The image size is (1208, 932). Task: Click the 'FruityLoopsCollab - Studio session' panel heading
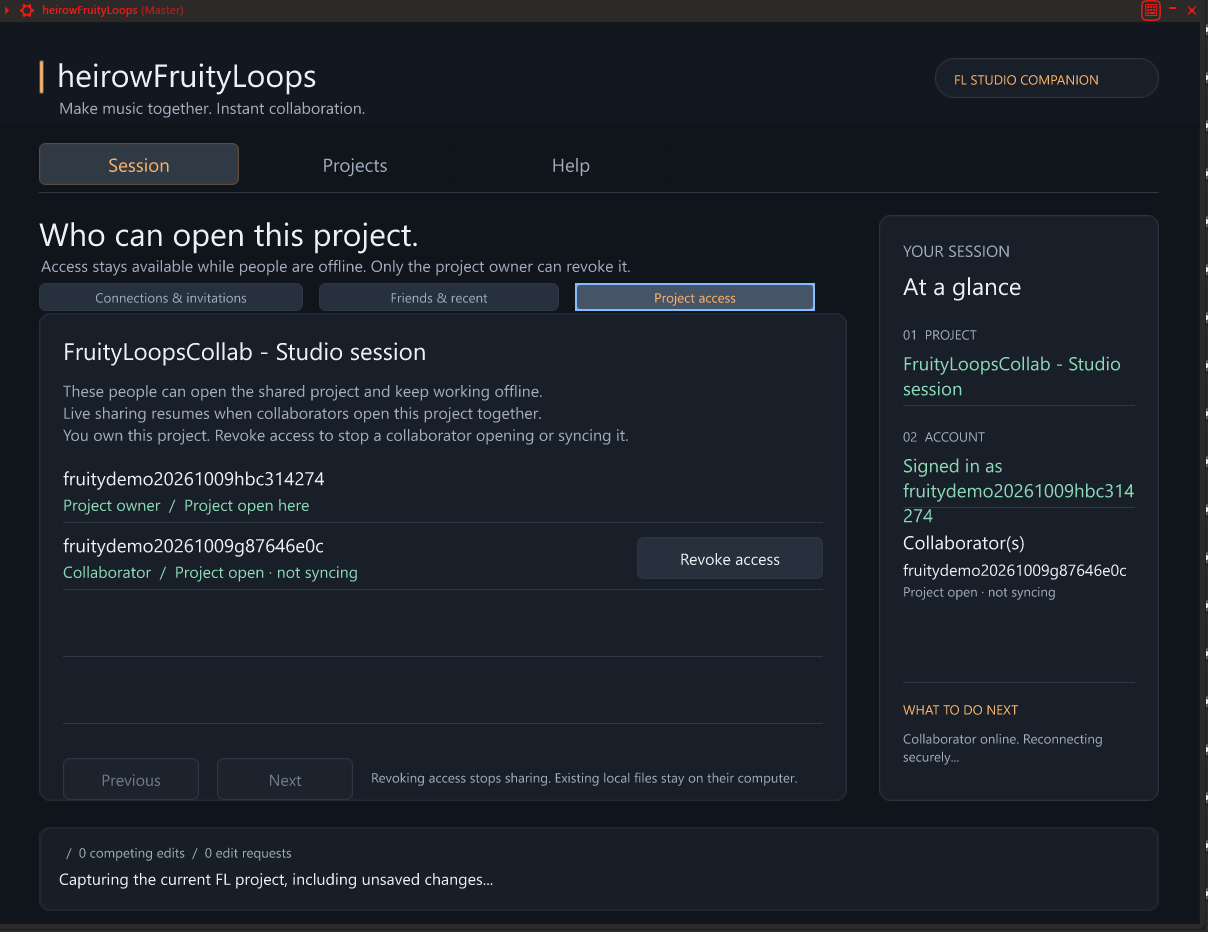coord(245,352)
